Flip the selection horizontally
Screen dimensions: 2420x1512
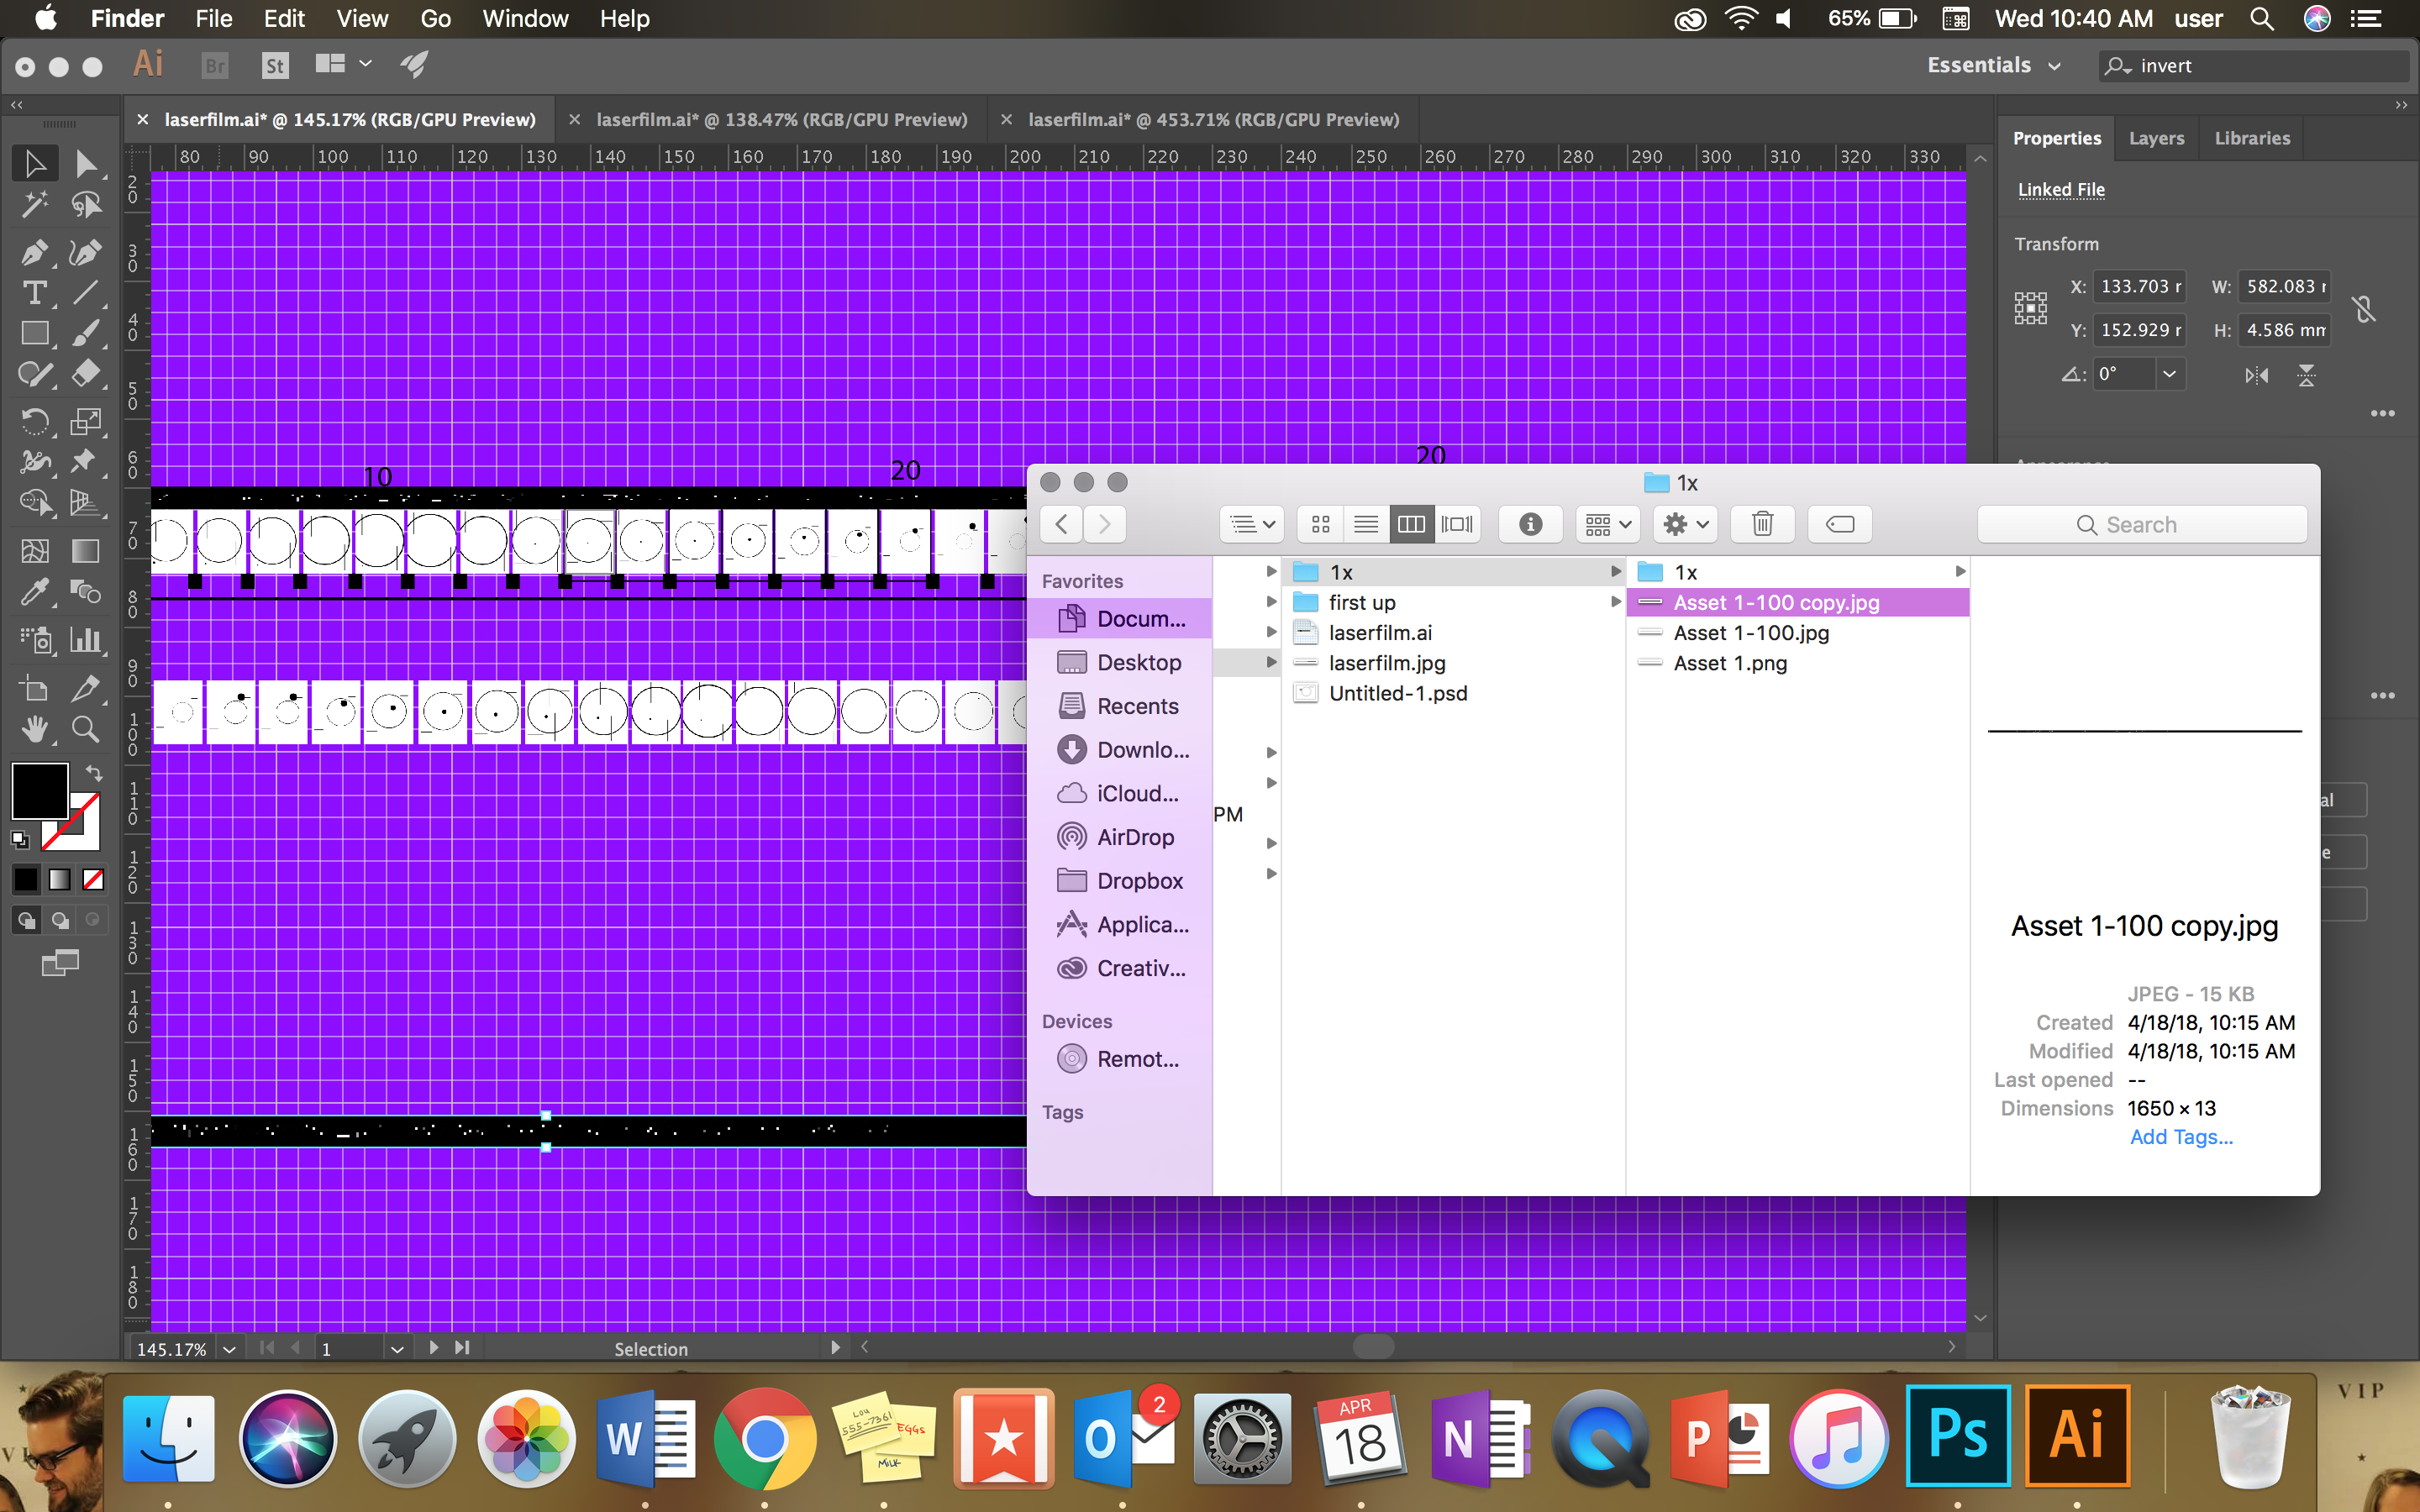pyautogui.click(x=2257, y=375)
